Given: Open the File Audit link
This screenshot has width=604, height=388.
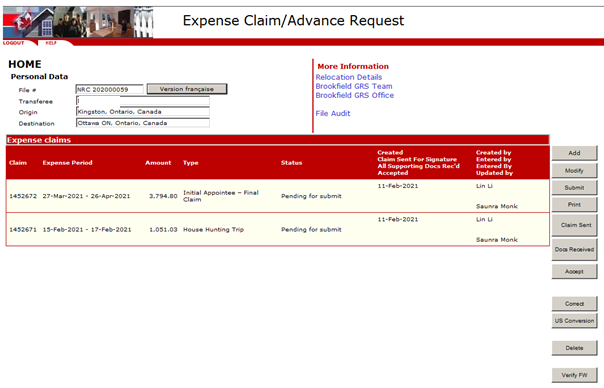Looking at the screenshot, I should [333, 113].
